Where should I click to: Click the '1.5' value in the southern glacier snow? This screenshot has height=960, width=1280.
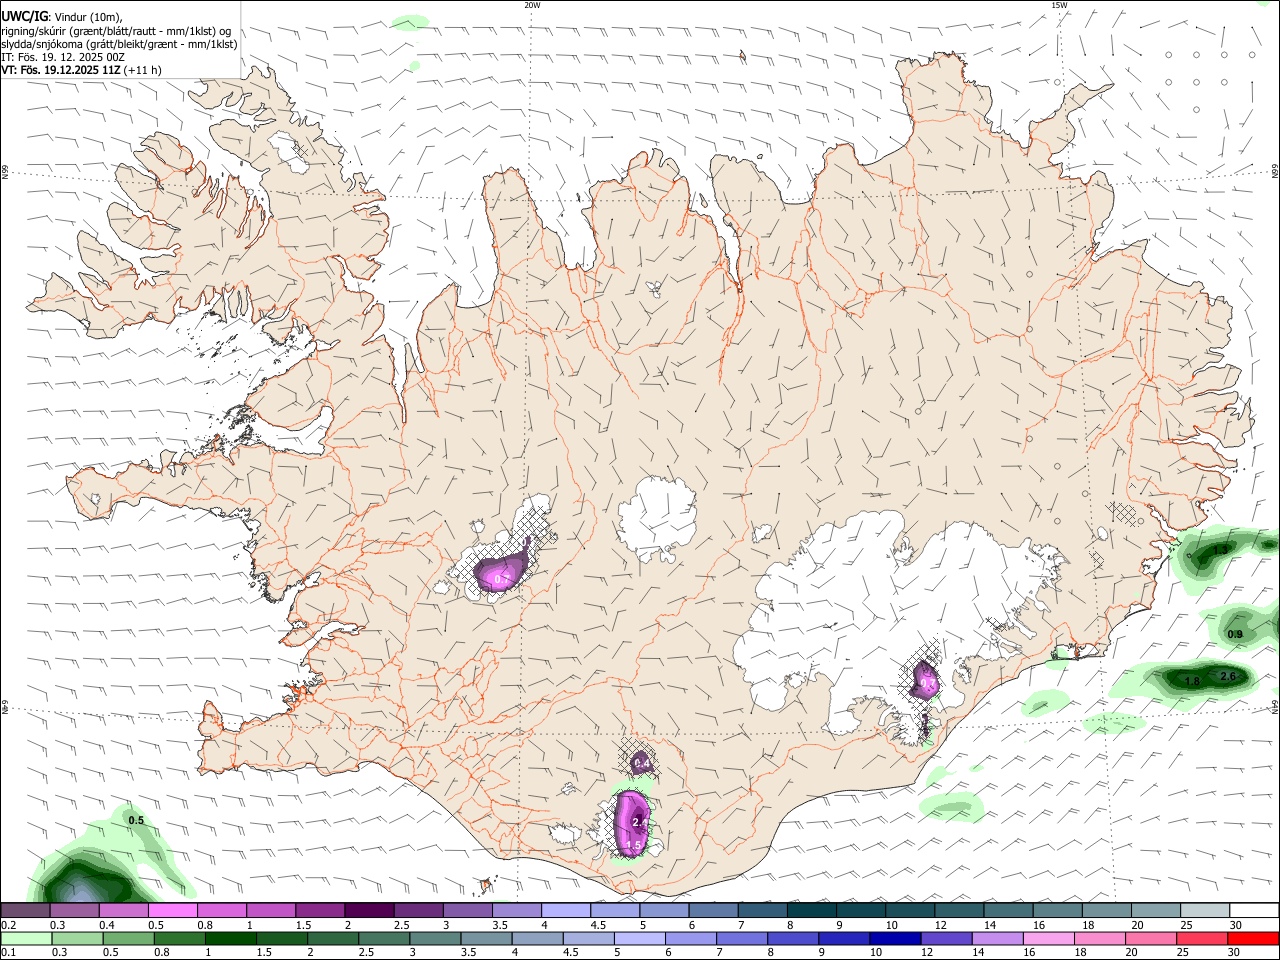click(633, 846)
